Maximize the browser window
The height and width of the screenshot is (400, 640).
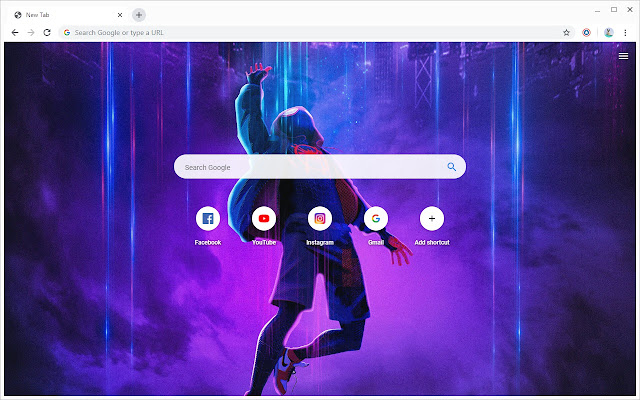coord(614,9)
